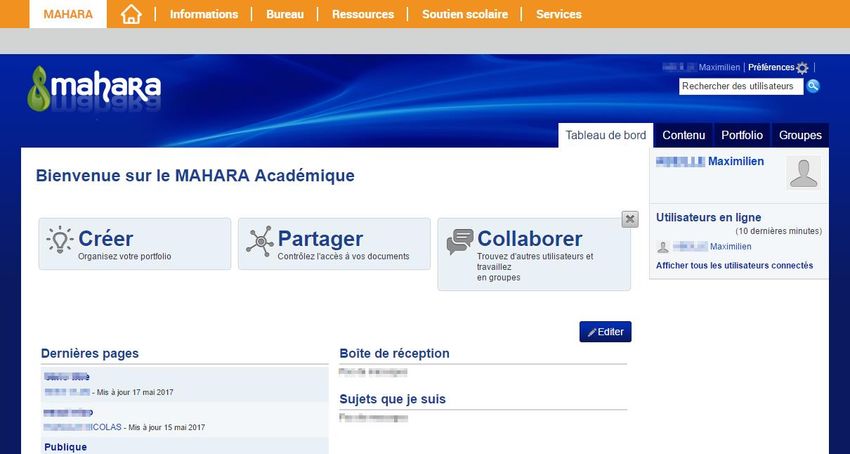Screen dimensions: 850x454
Task: Click Afficher tous les utilisateurs connectés link
Action: coord(734,266)
